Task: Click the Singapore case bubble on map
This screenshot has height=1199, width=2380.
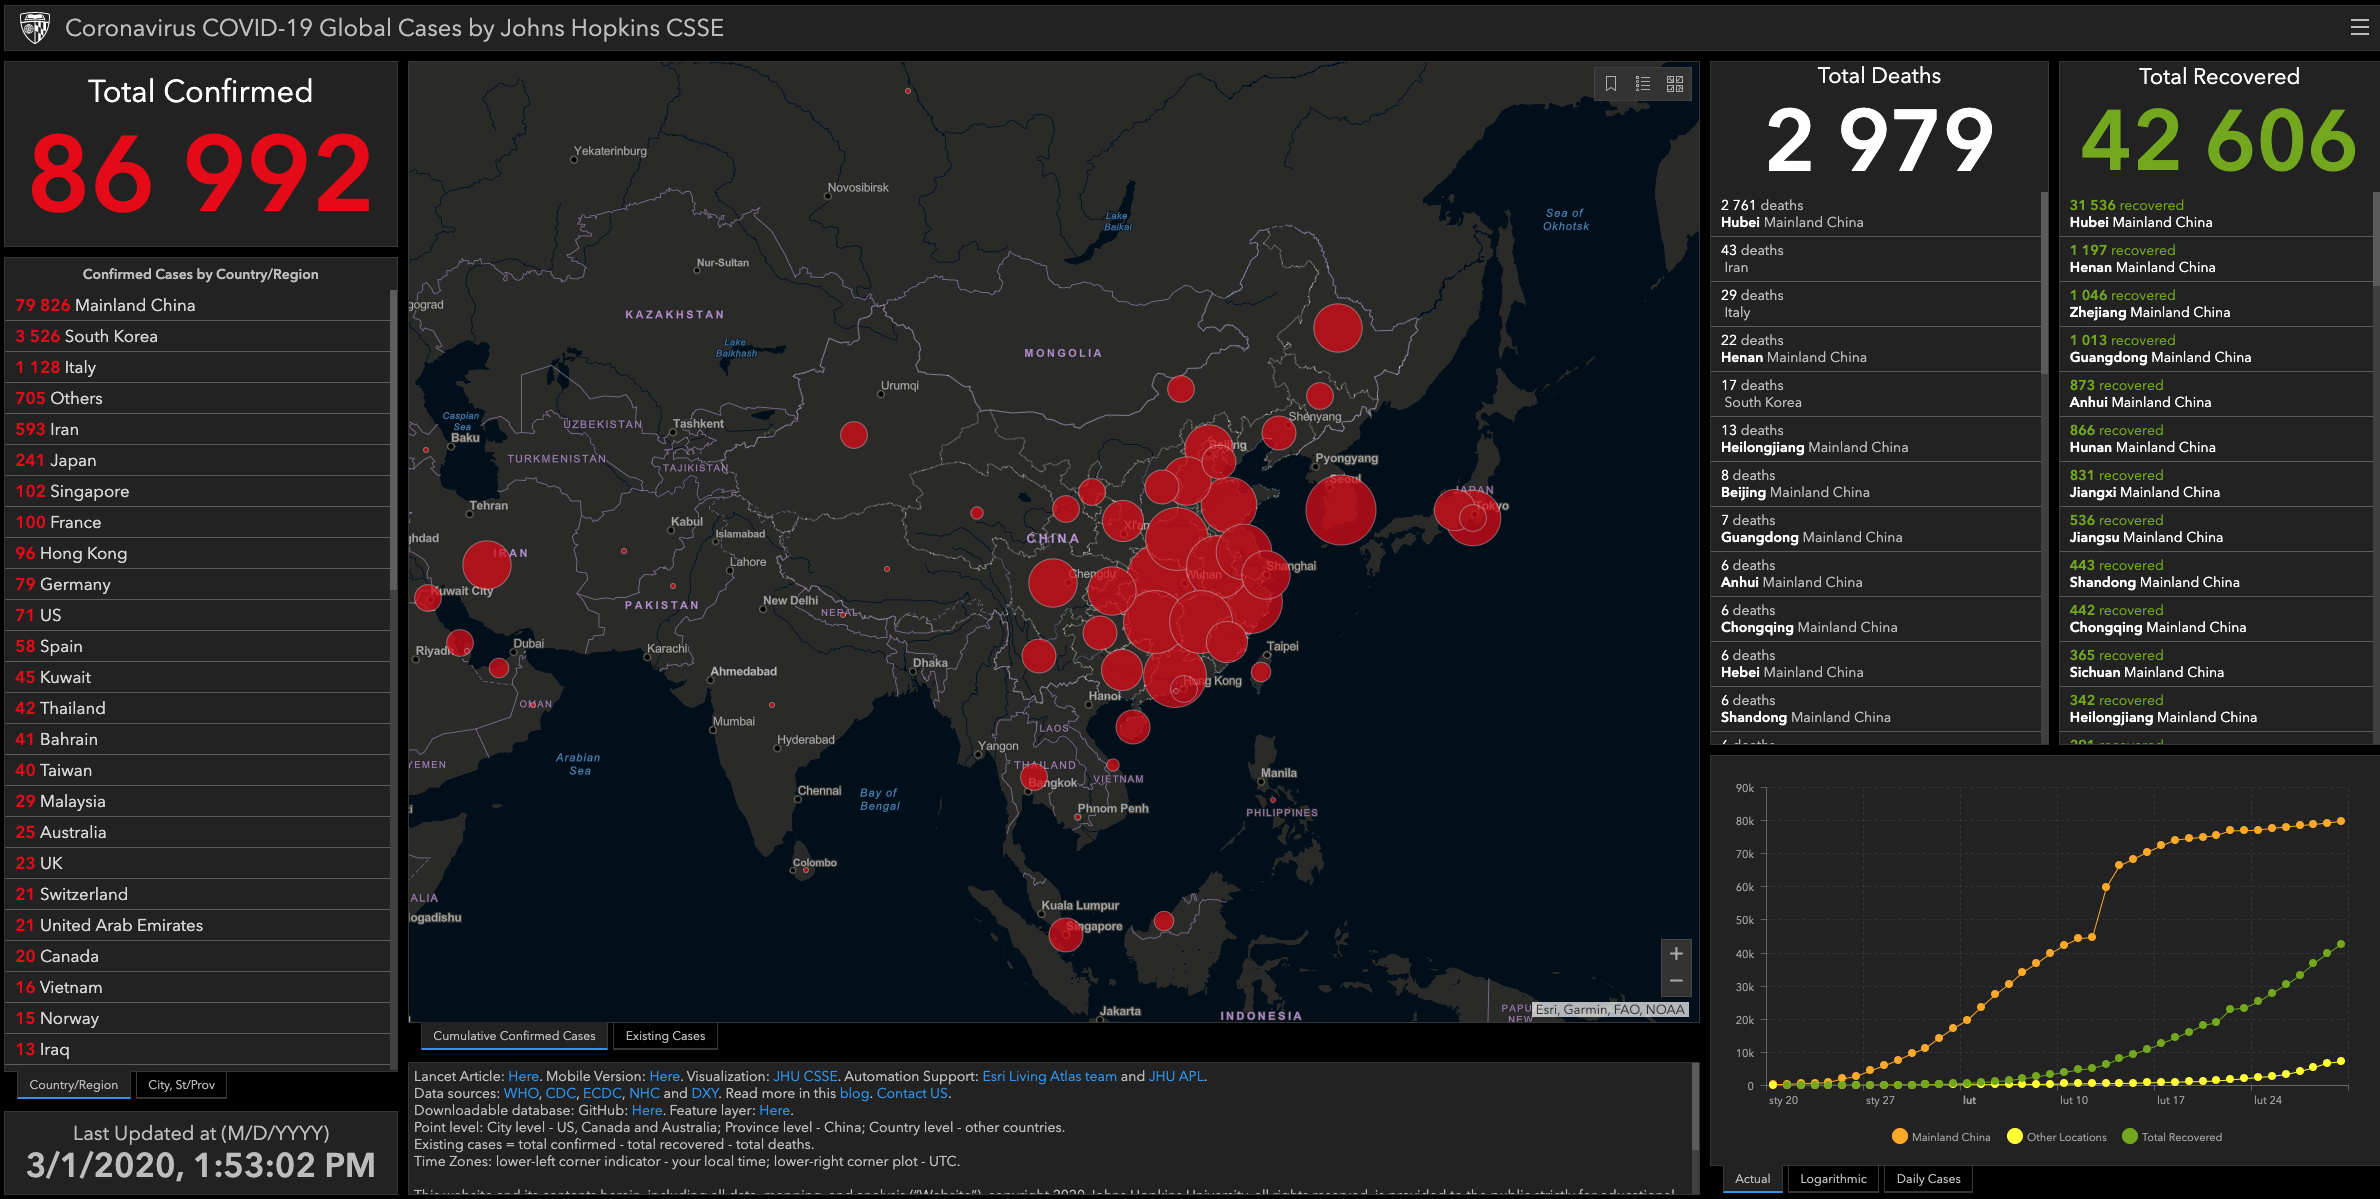Action: pos(1065,935)
